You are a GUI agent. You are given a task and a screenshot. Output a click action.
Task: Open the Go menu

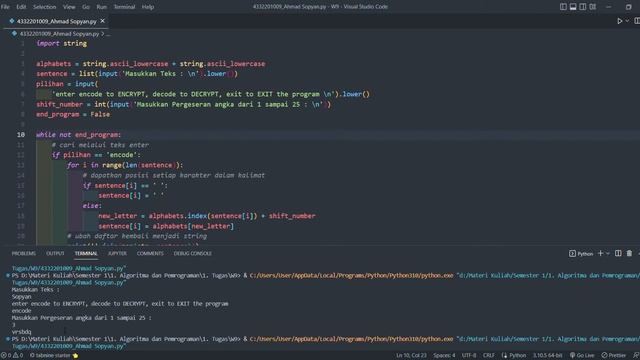pyautogui.click(x=86, y=7)
